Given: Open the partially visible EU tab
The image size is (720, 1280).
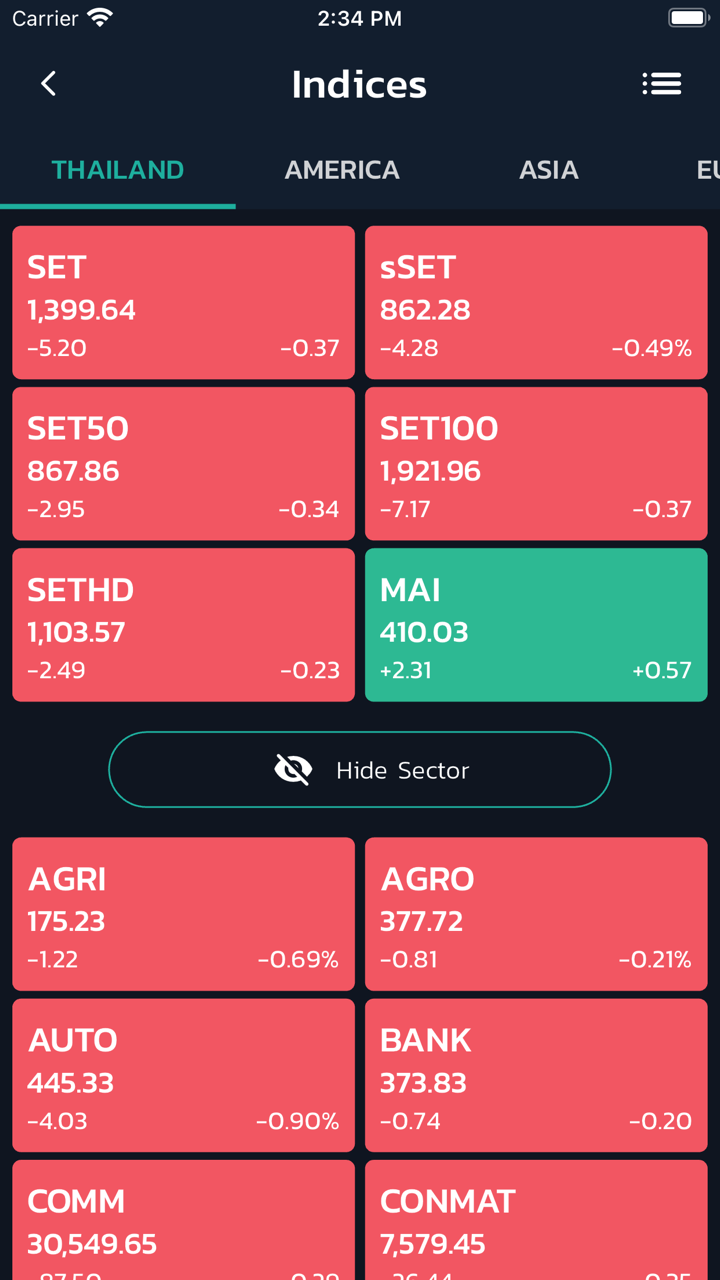Looking at the screenshot, I should (706, 170).
